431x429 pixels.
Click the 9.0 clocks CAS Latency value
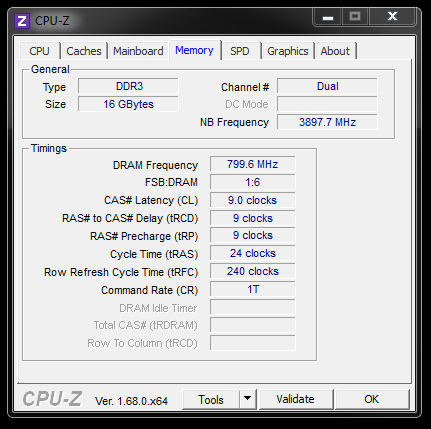tap(253, 200)
